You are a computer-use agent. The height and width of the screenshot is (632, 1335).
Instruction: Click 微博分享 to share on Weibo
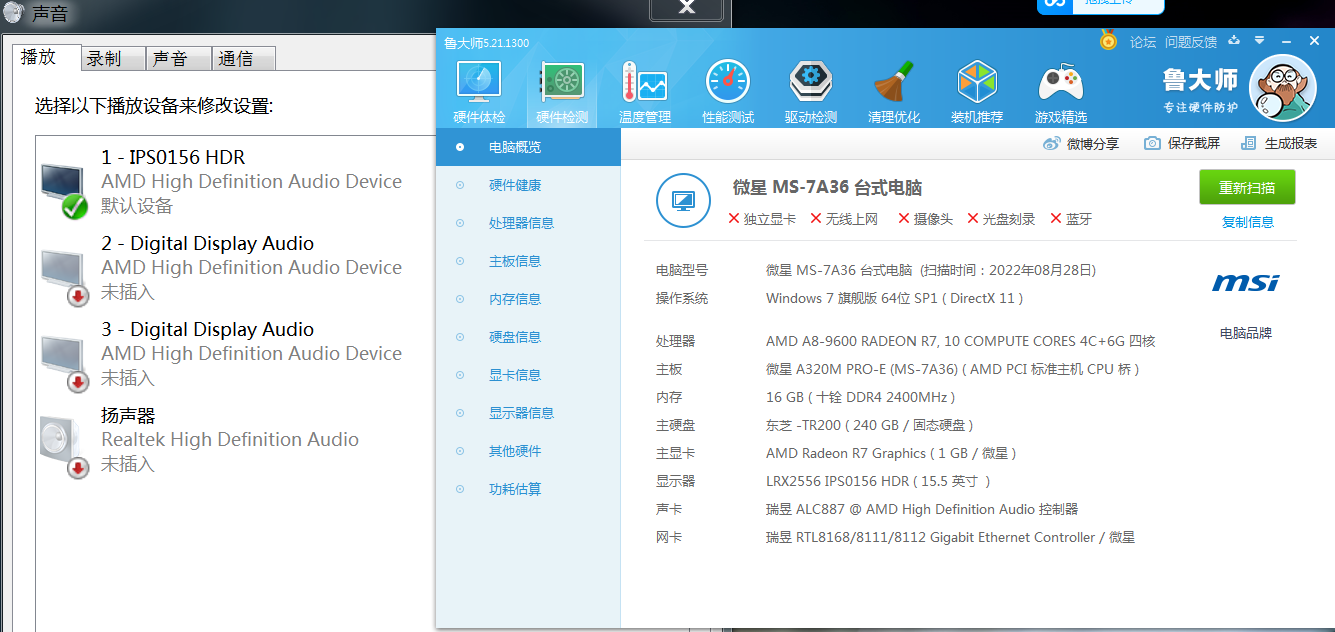point(1081,144)
